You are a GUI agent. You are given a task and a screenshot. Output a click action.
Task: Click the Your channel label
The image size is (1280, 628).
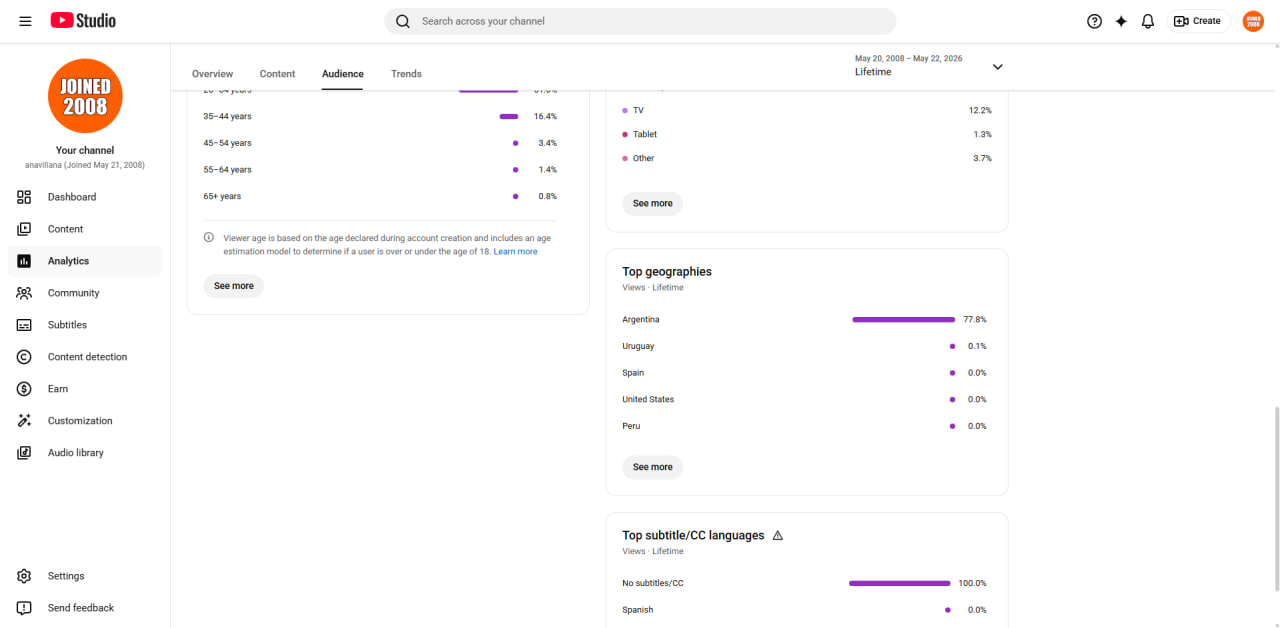[85, 150]
